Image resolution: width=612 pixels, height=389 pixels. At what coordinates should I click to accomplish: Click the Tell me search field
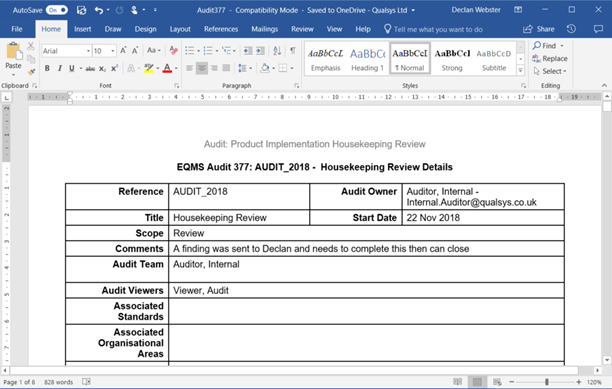[438, 29]
